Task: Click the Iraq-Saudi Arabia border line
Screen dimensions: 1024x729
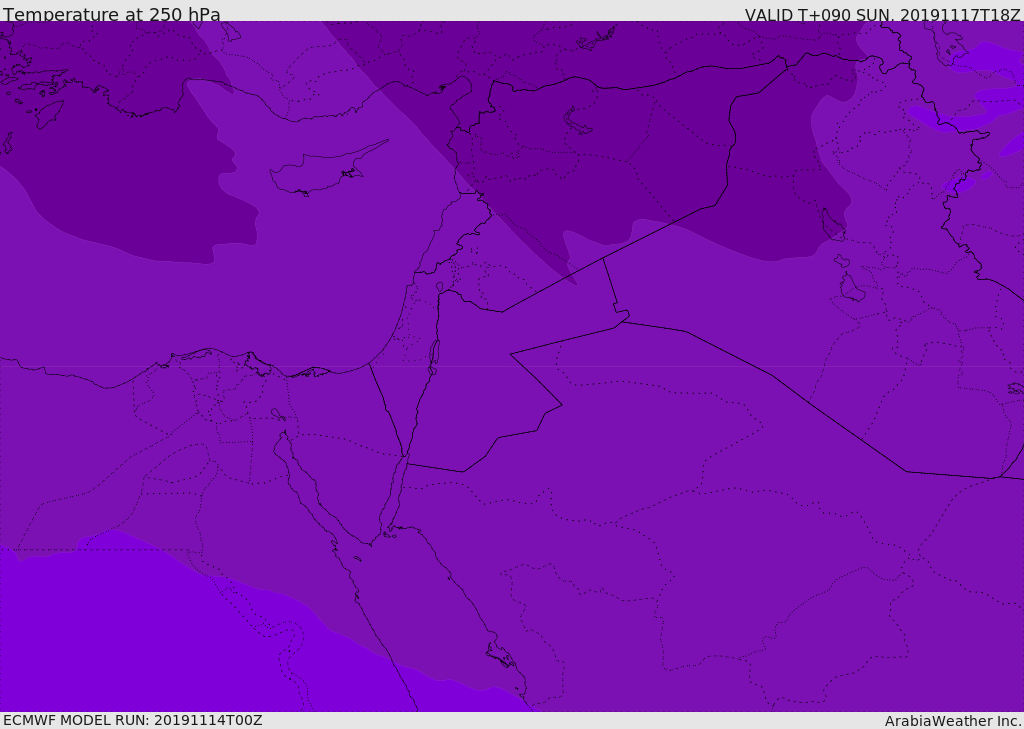Action: point(780,381)
